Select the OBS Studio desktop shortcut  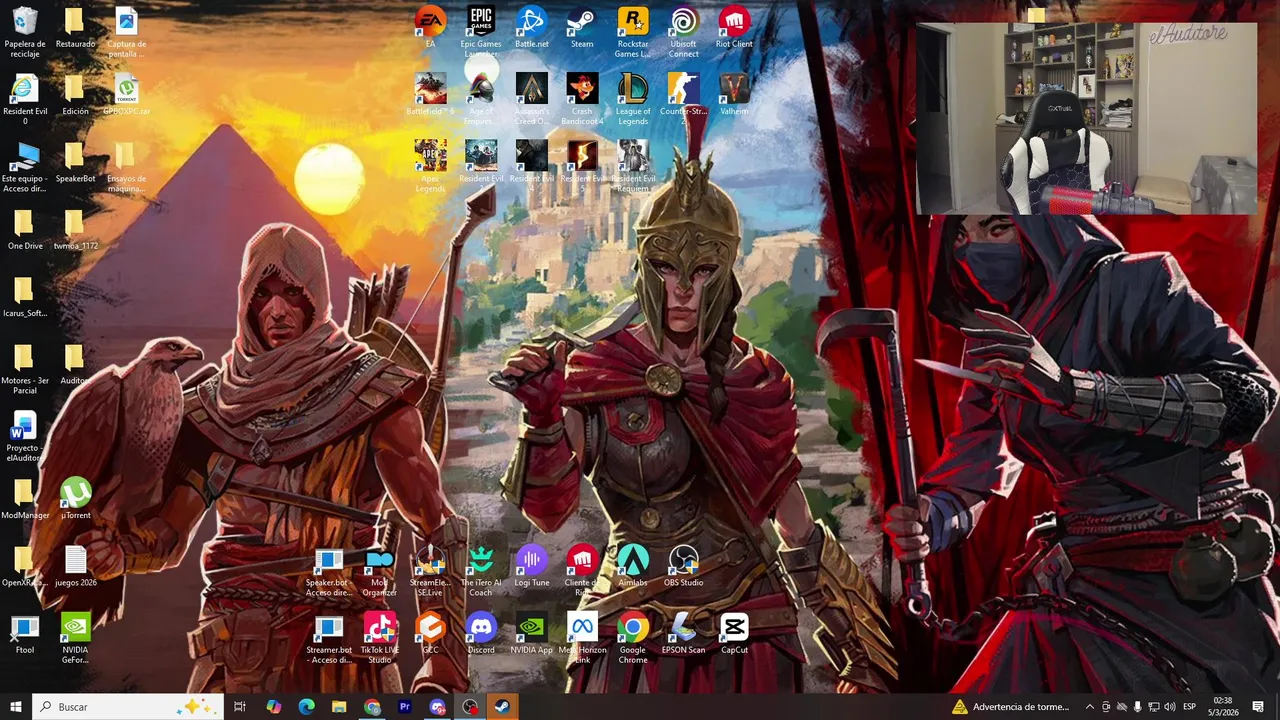(683, 566)
